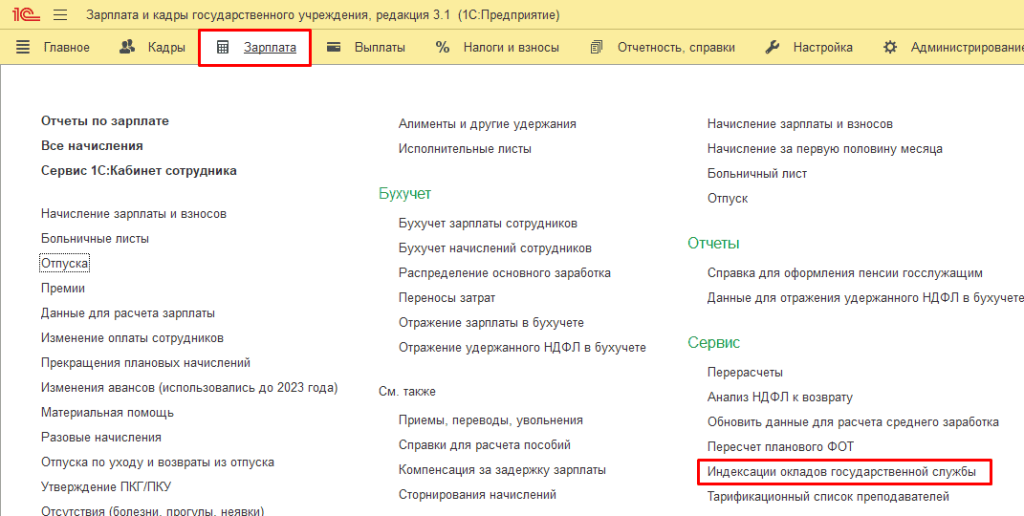
Task: Create Начисление за первую половину месяца
Action: point(825,148)
